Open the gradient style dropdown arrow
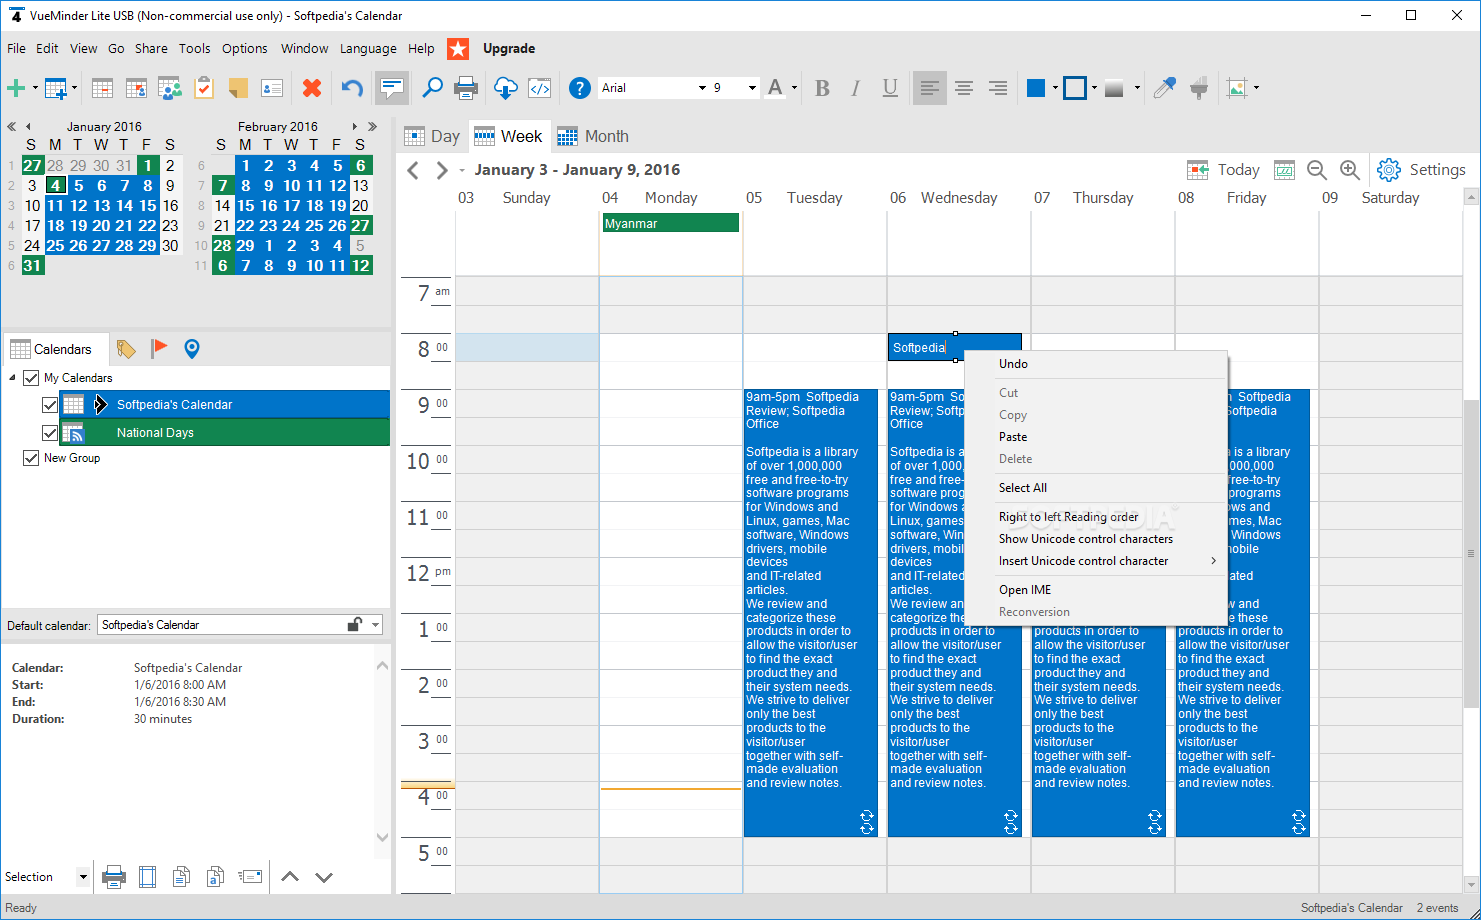The height and width of the screenshot is (920, 1481). coord(1136,88)
